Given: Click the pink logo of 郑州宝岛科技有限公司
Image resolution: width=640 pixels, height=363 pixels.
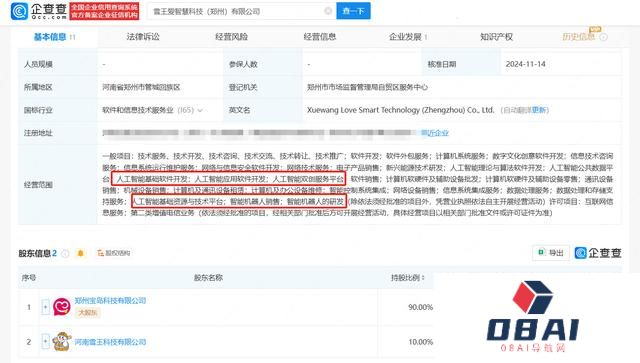Looking at the screenshot, I should coord(62,307).
